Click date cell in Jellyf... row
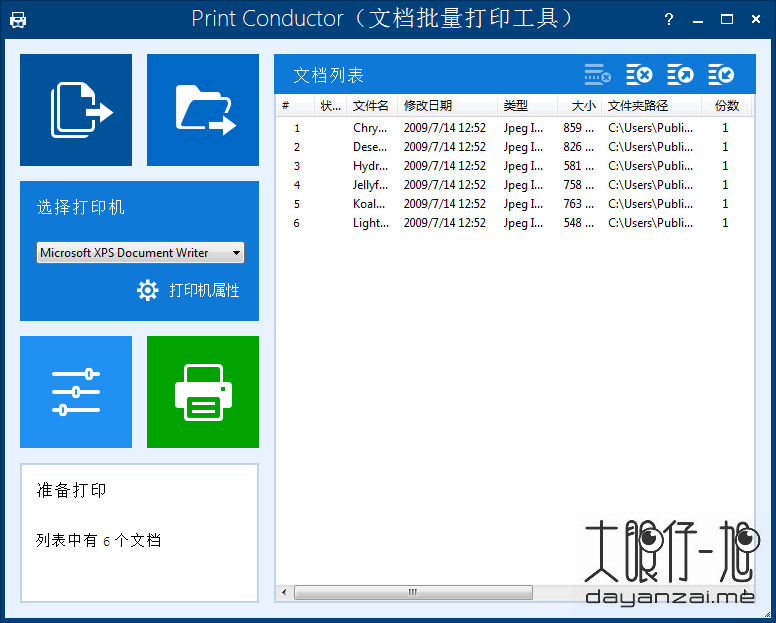The height and width of the screenshot is (623, 776). tap(444, 185)
